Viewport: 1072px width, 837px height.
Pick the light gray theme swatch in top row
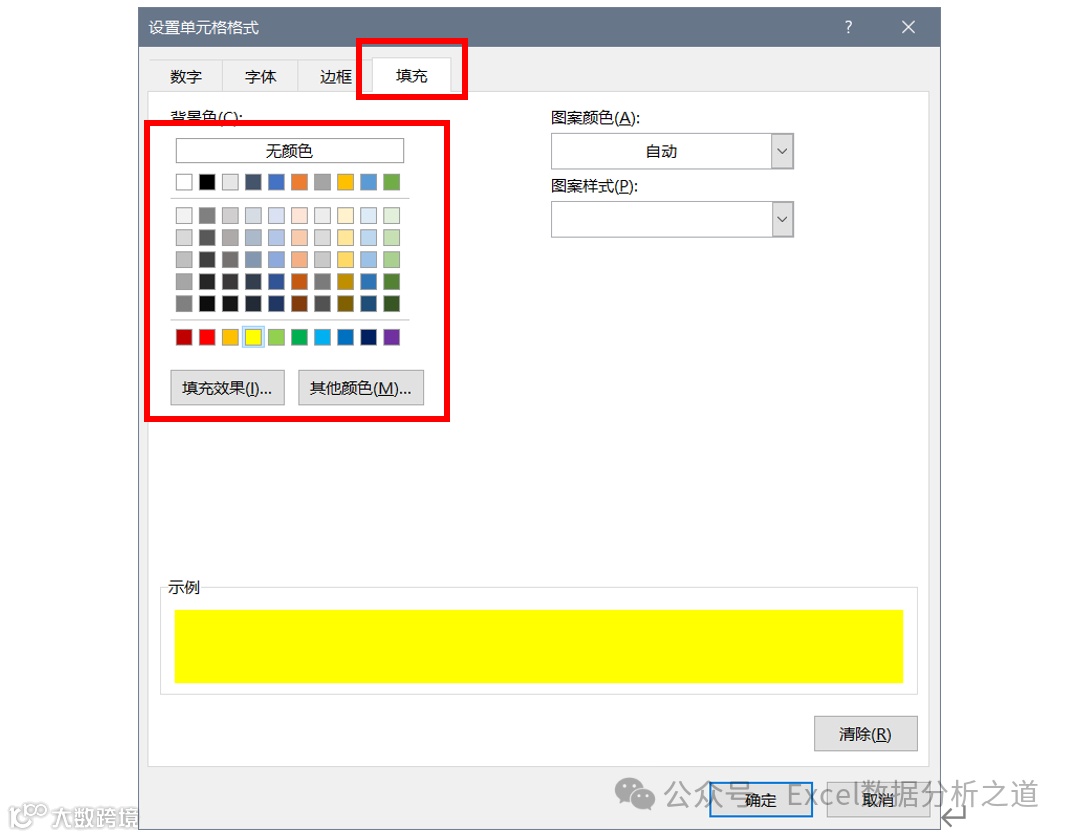(x=230, y=182)
